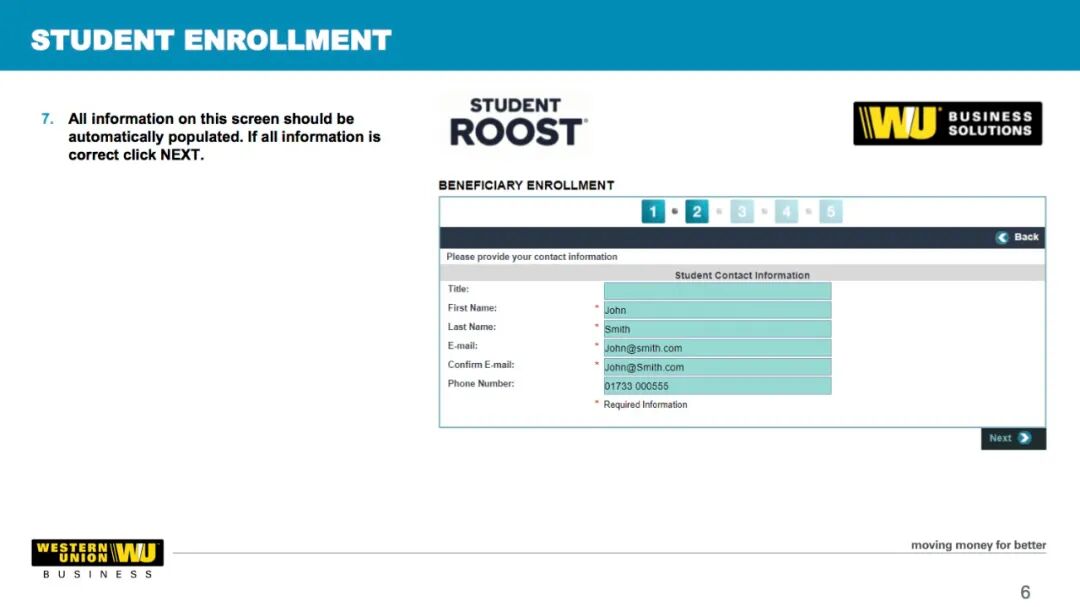This screenshot has height=607, width=1080.
Task: Click the Student Roost logo
Action: [518, 123]
